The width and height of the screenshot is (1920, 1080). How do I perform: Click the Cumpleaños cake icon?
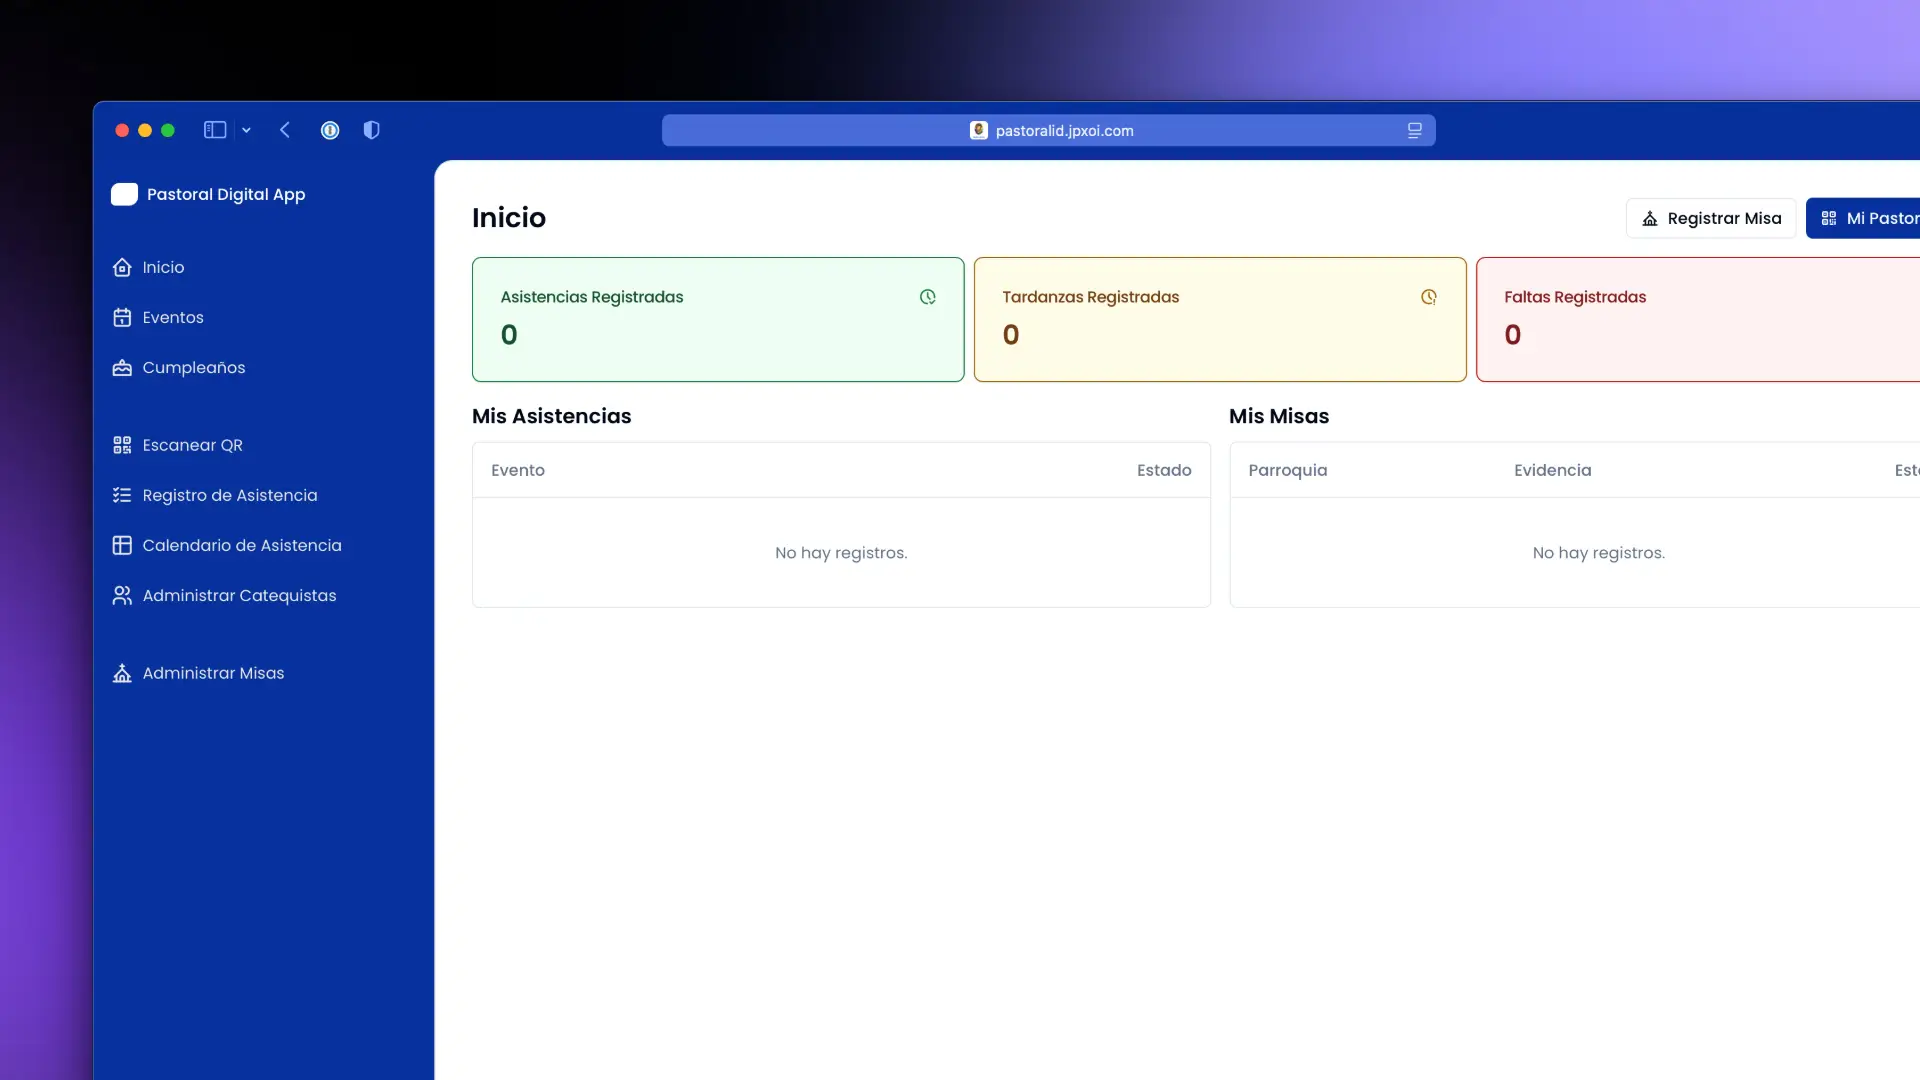coord(122,367)
